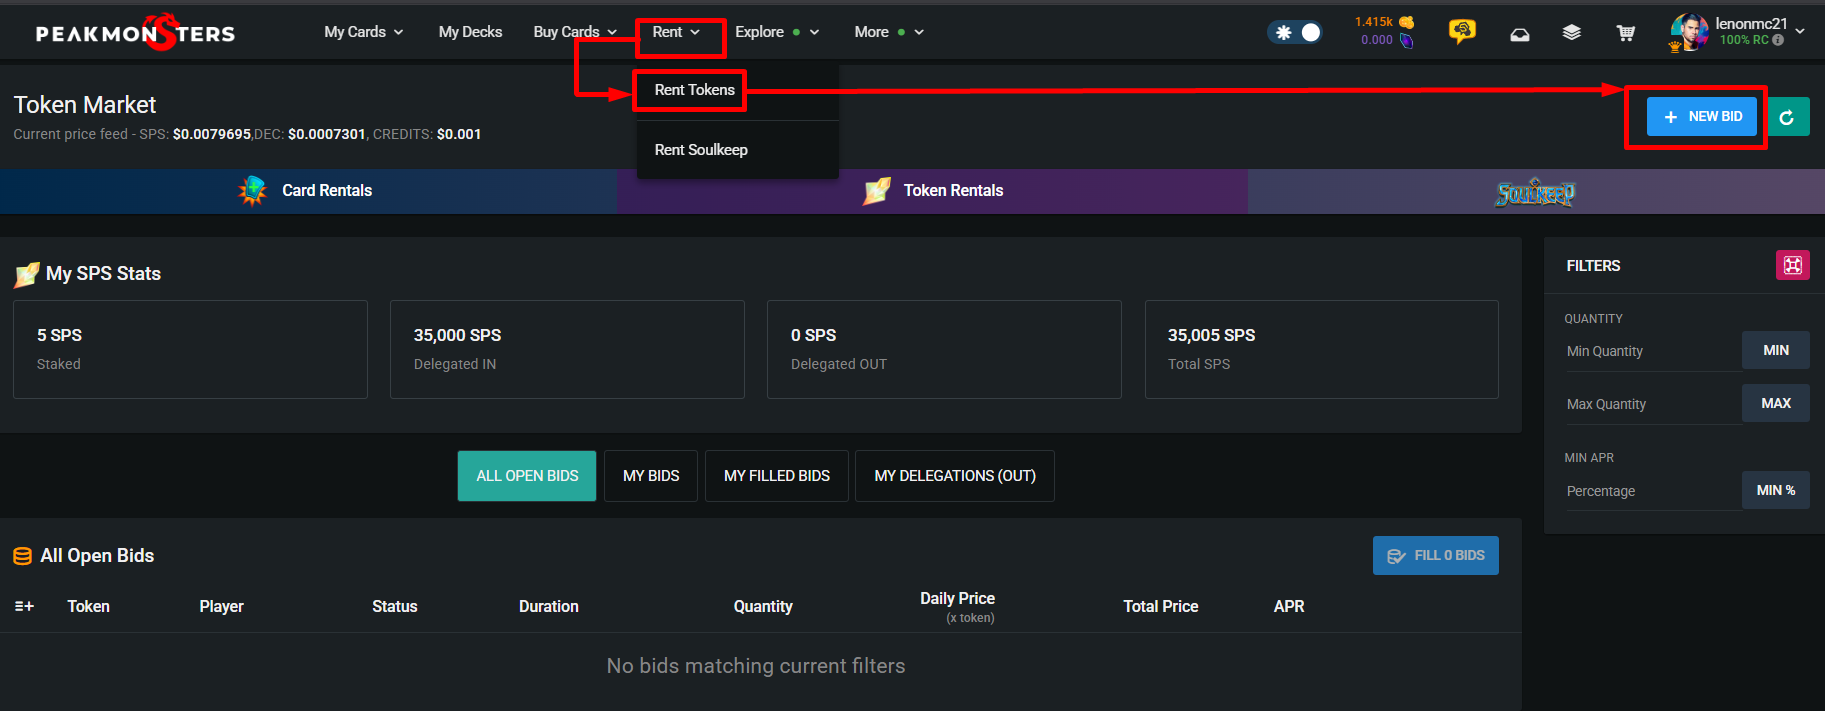Viewport: 1825px width, 711px height.
Task: Click the green refresh icon button
Action: click(x=1788, y=117)
